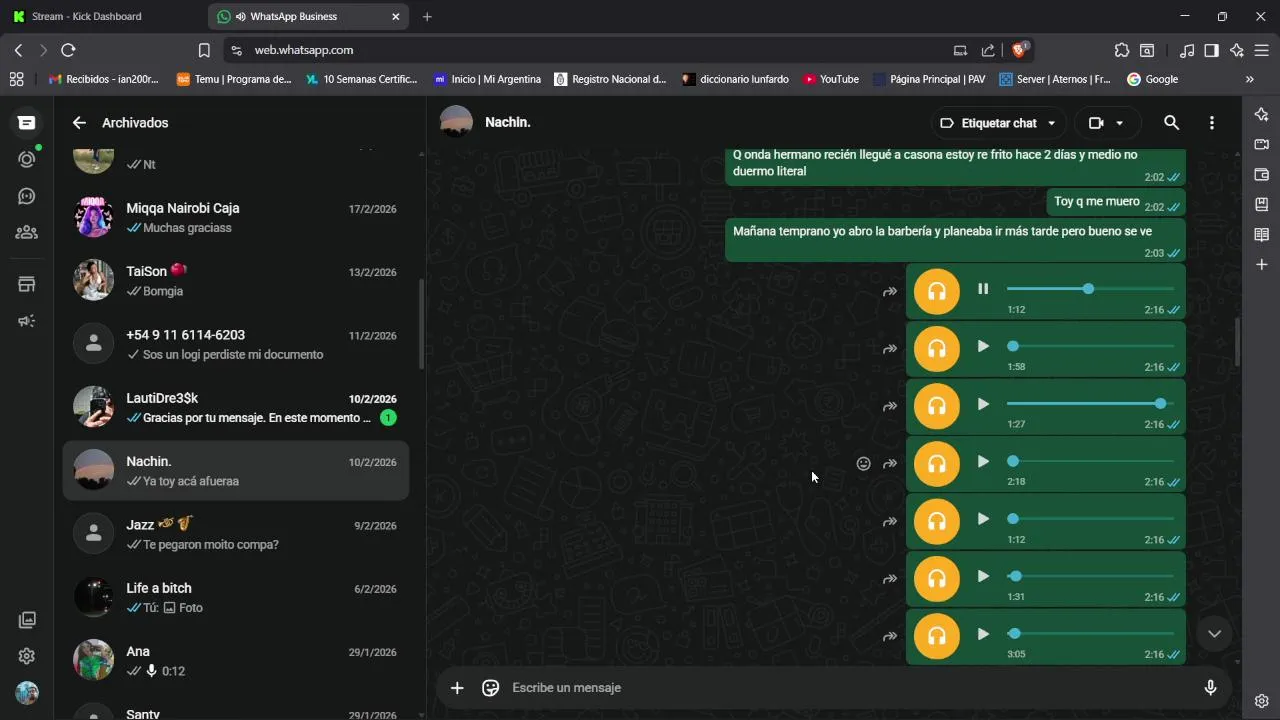
Task: Open Miqqa Nairobi Caja chat
Action: (236, 217)
